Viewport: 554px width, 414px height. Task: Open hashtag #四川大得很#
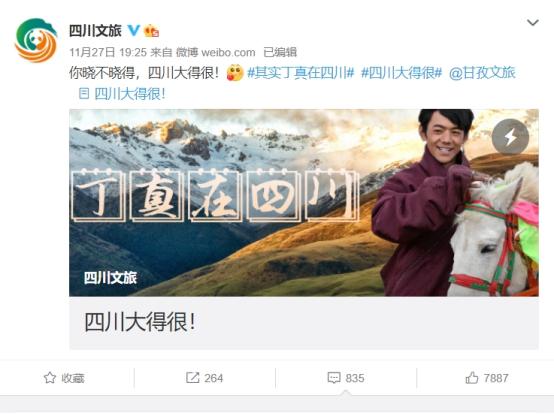401,73
